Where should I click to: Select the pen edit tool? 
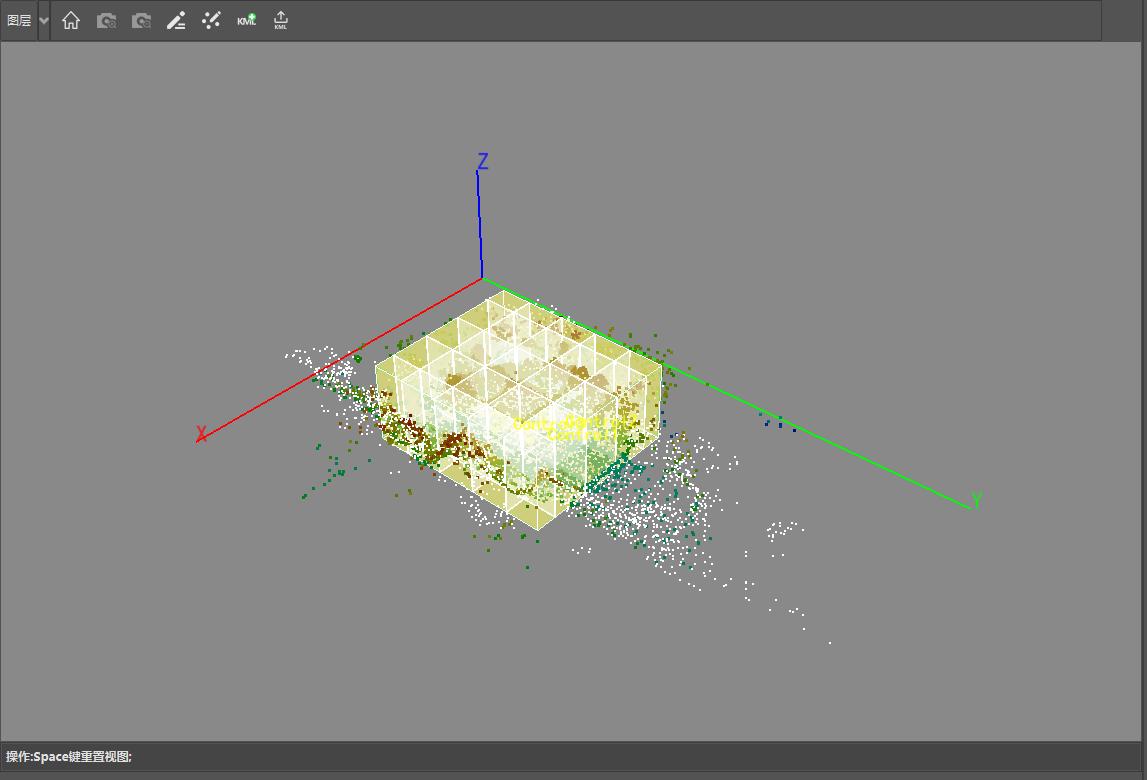176,20
